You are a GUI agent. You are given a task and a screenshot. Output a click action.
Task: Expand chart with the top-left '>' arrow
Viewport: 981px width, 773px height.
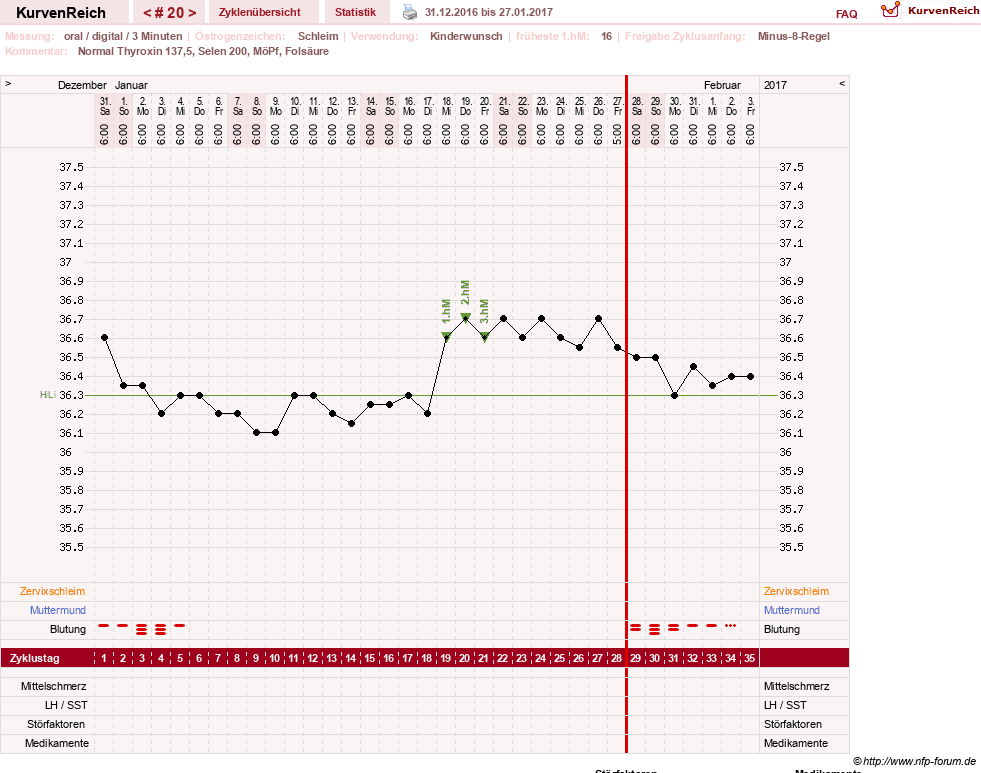click(x=8, y=84)
